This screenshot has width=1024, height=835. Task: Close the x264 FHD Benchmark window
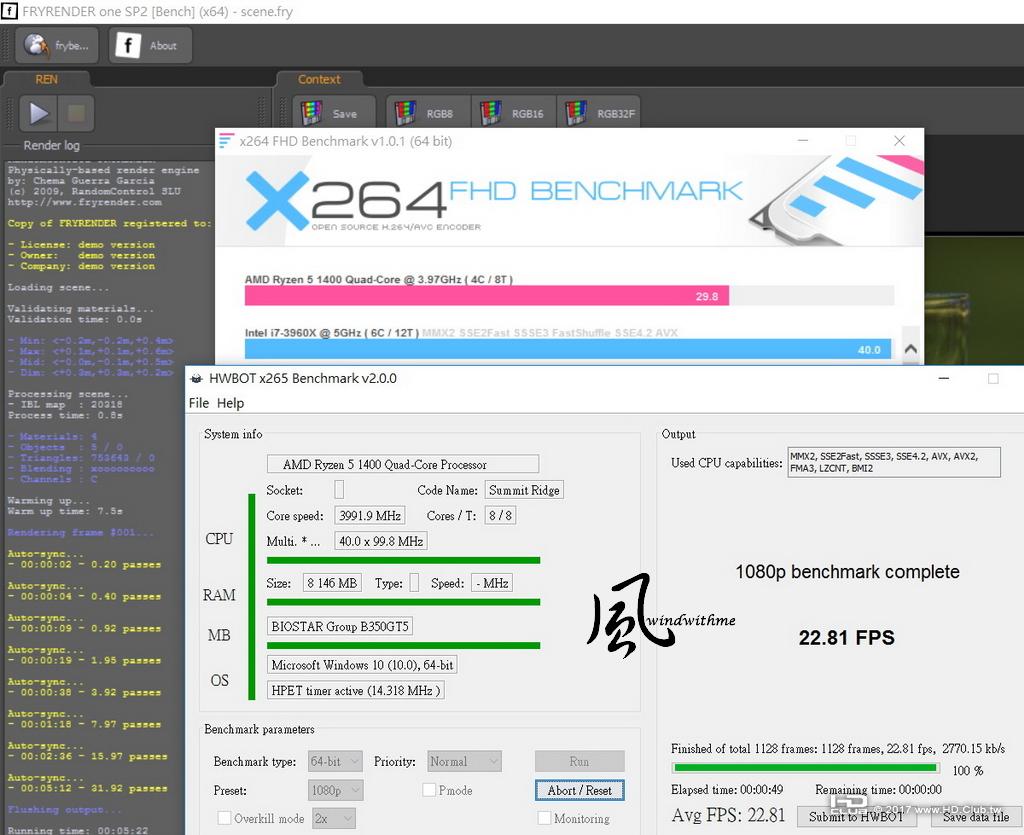(899, 140)
